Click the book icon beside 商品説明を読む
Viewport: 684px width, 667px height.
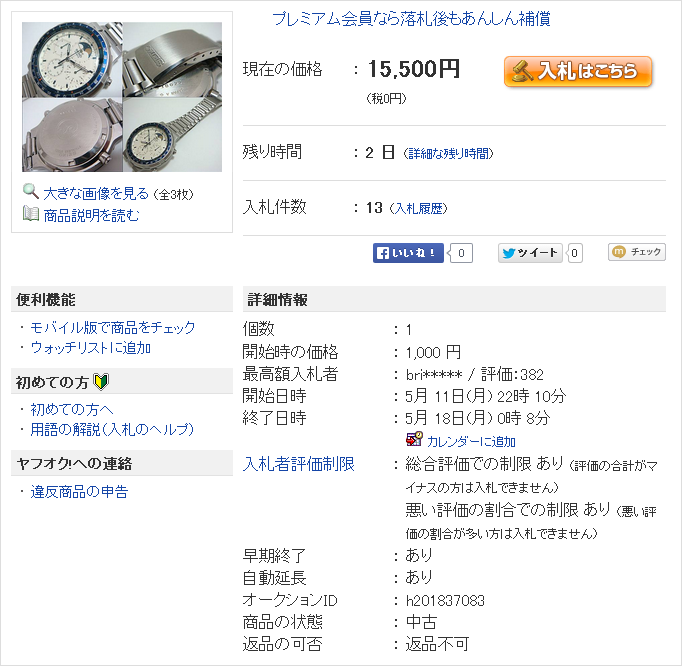31,214
